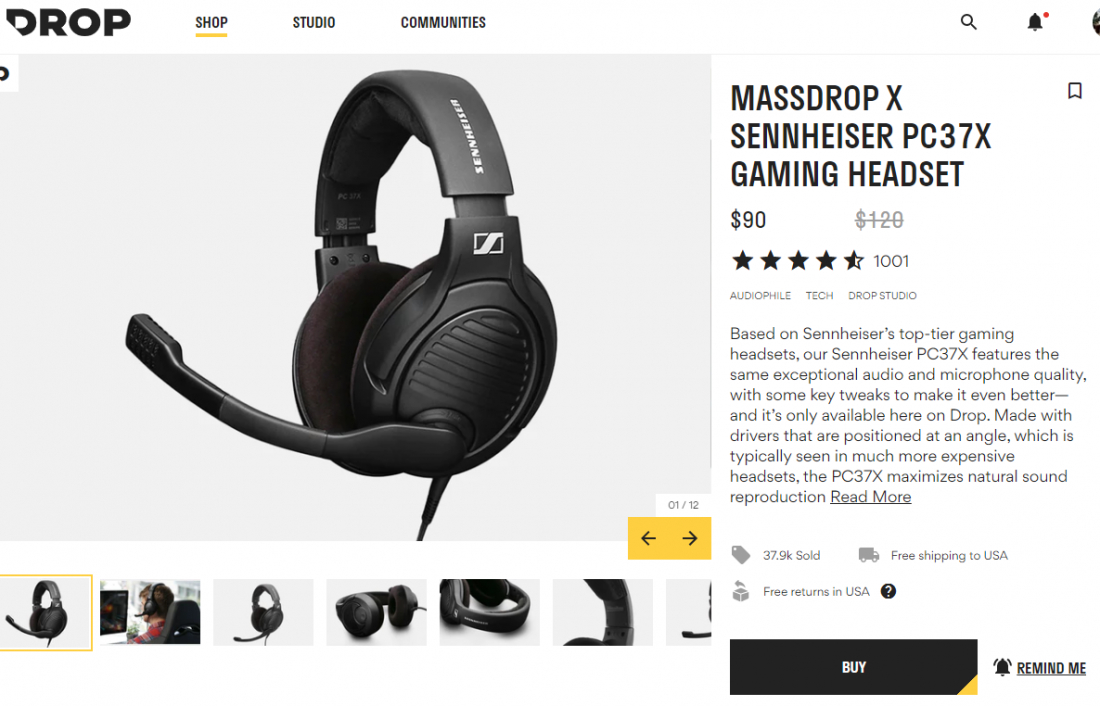Select the thumbnail of headset lying flat
1100x706 pixels.
(x=376, y=612)
